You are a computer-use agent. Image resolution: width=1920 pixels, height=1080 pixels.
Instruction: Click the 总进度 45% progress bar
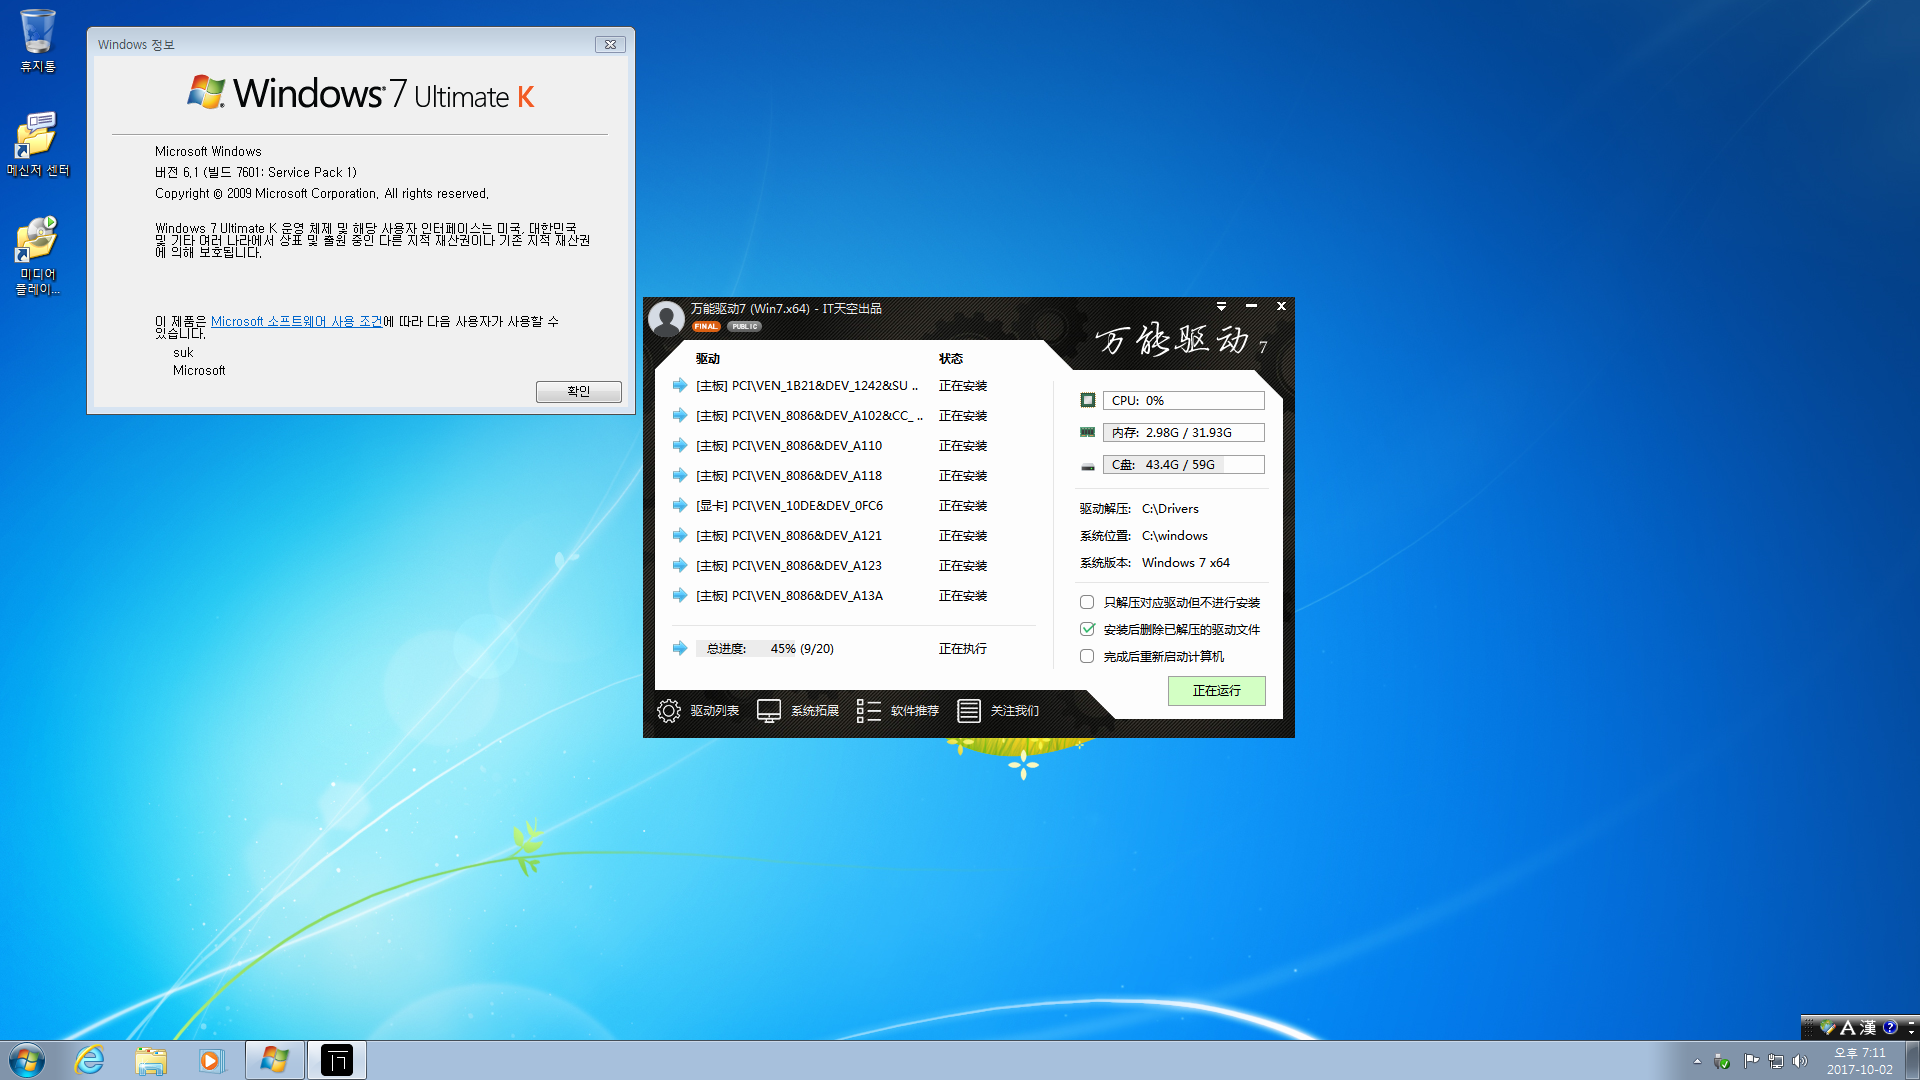[768, 648]
